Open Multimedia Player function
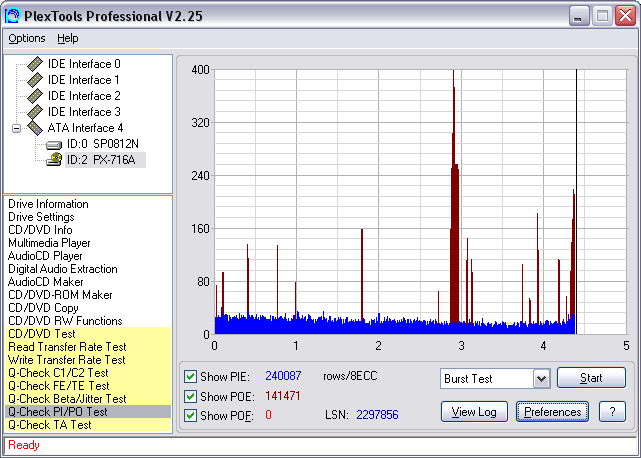The image size is (641, 458). 49,243
